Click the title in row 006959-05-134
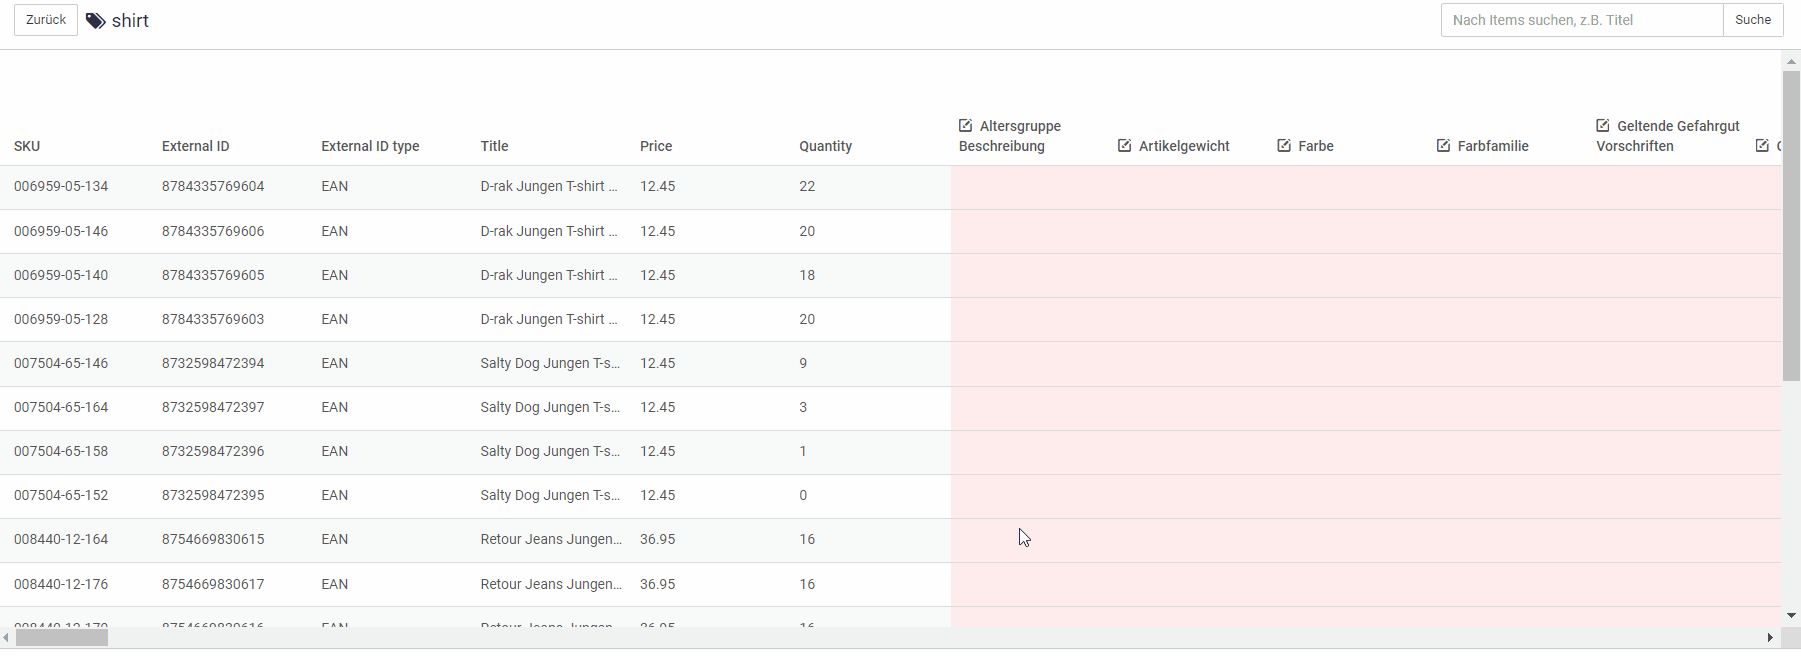1801x656 pixels. coord(549,186)
